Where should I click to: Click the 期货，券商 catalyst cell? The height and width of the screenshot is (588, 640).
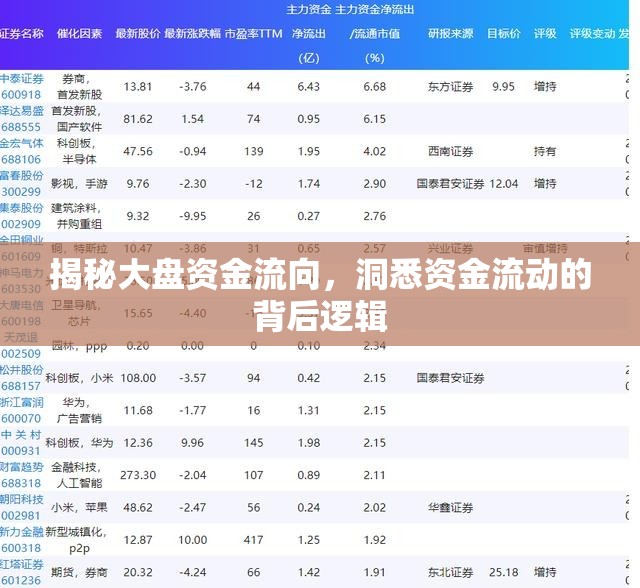79,572
